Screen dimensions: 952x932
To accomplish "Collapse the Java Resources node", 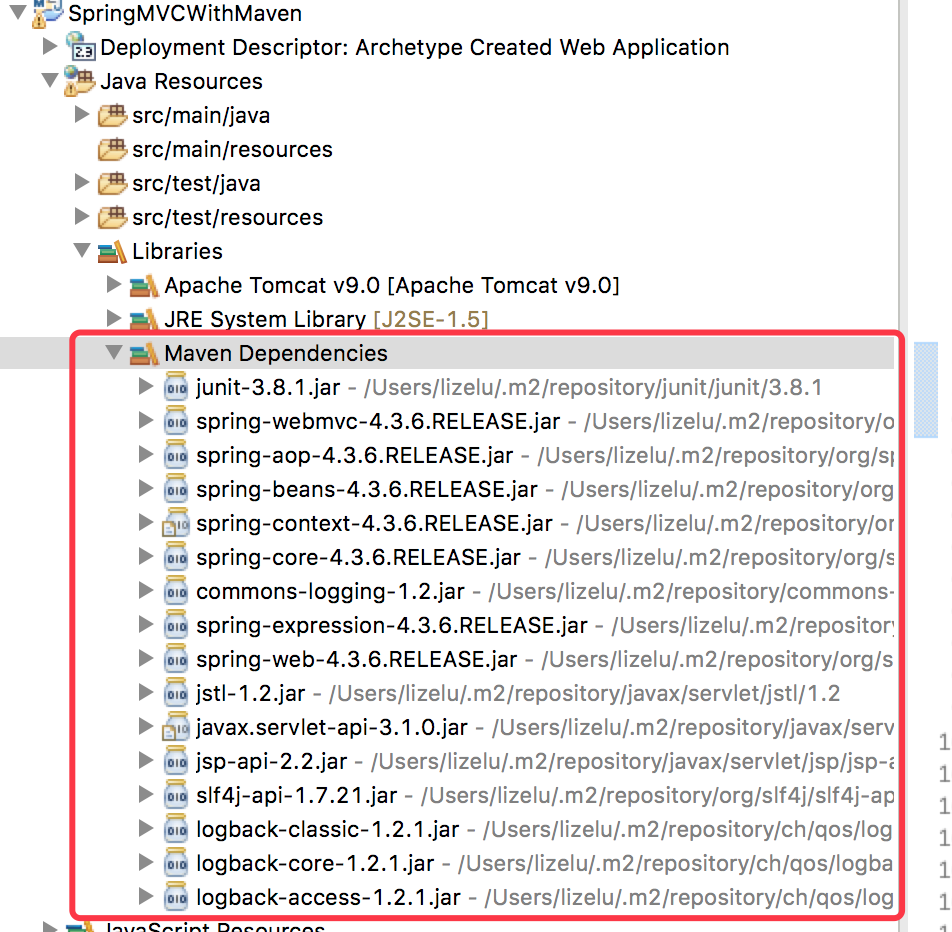I will pyautogui.click(x=49, y=81).
